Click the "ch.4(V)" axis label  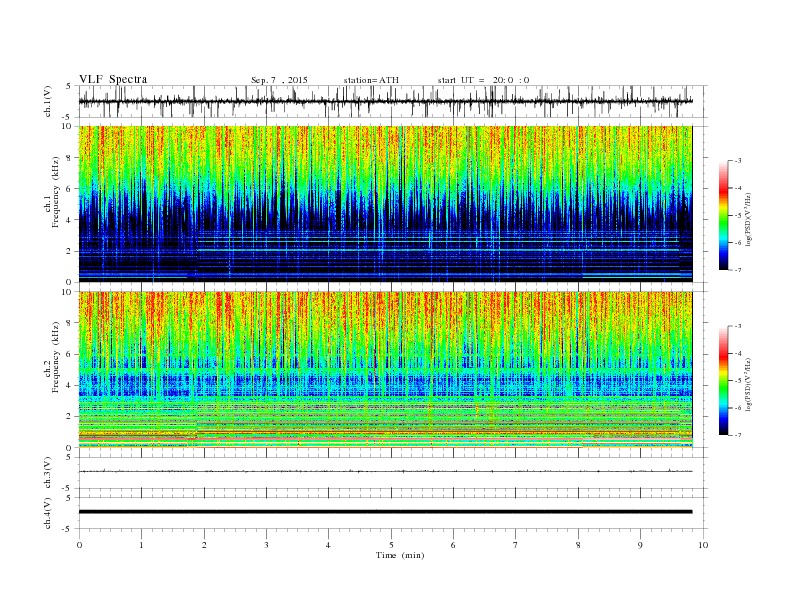tap(48, 513)
